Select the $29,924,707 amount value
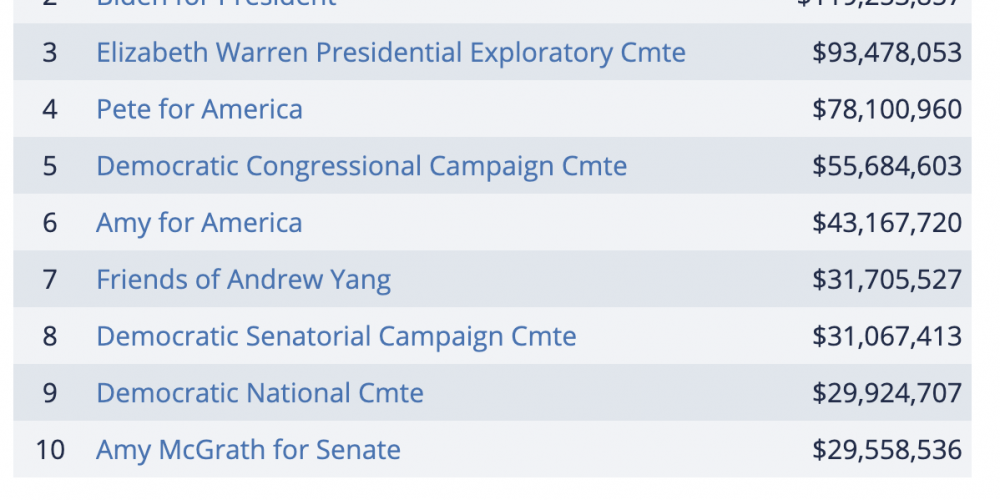Image resolution: width=1000 pixels, height=500 pixels. point(887,393)
